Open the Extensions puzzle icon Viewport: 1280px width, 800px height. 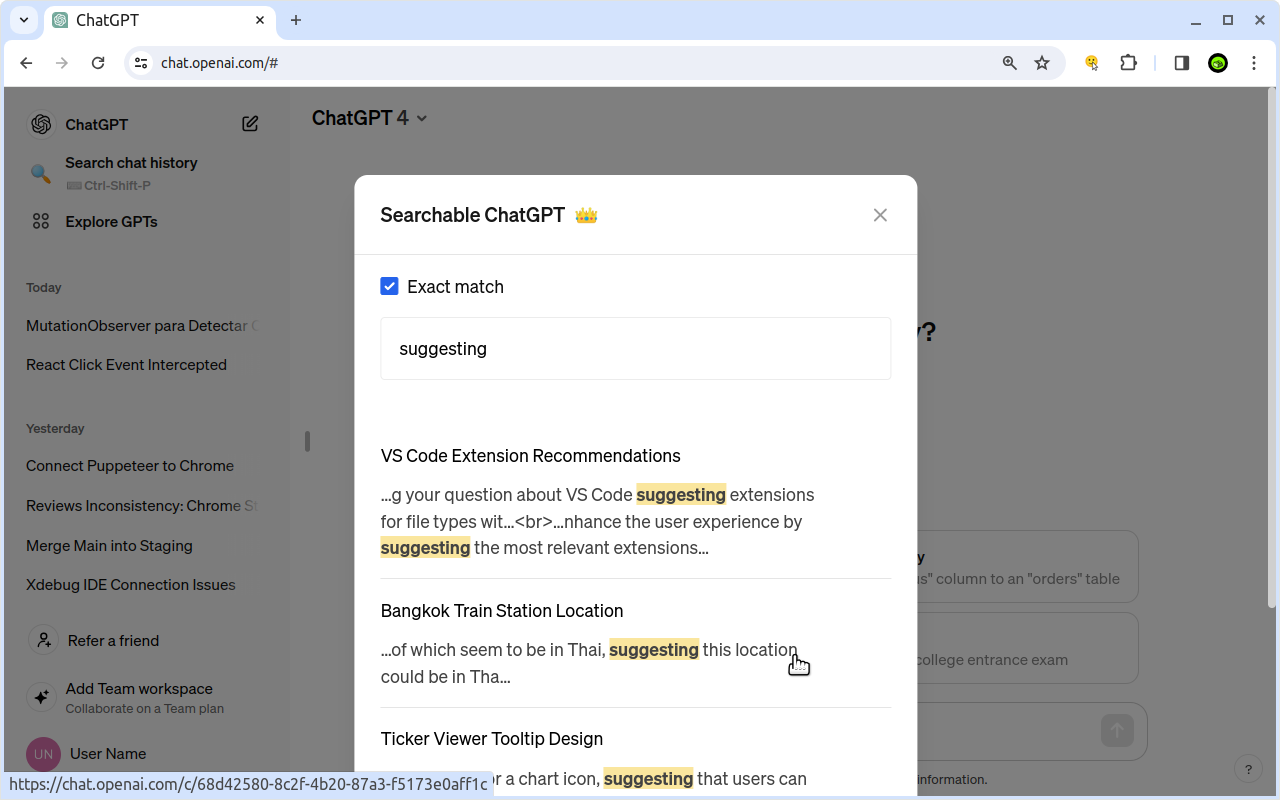1128,63
